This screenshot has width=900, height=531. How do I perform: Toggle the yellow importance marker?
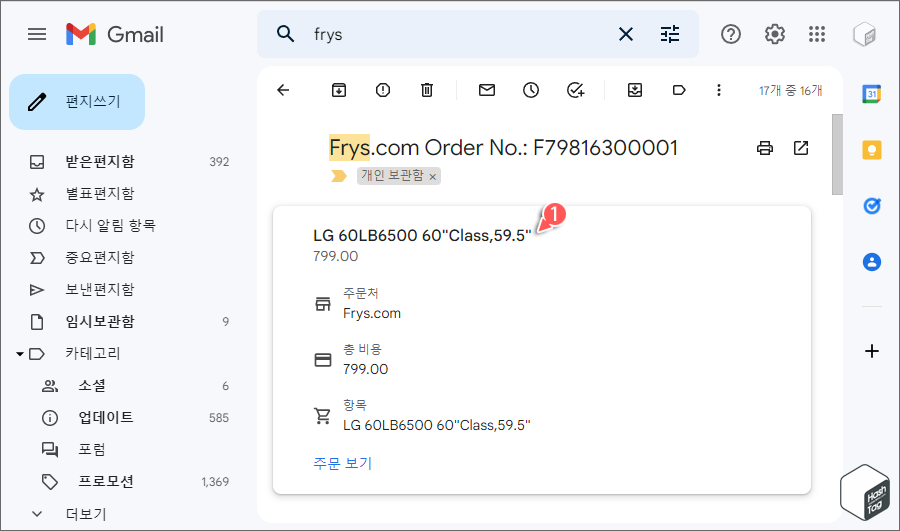click(339, 176)
